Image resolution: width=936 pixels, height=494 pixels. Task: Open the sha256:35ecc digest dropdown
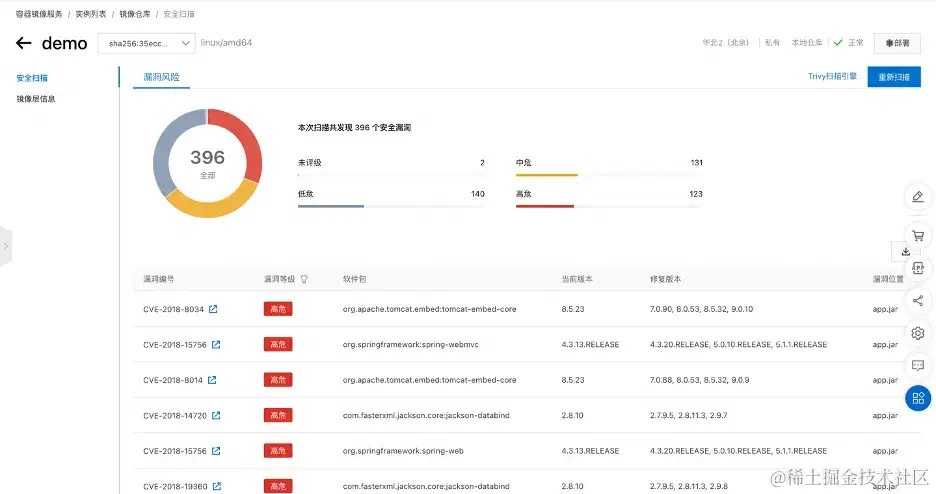coord(147,43)
